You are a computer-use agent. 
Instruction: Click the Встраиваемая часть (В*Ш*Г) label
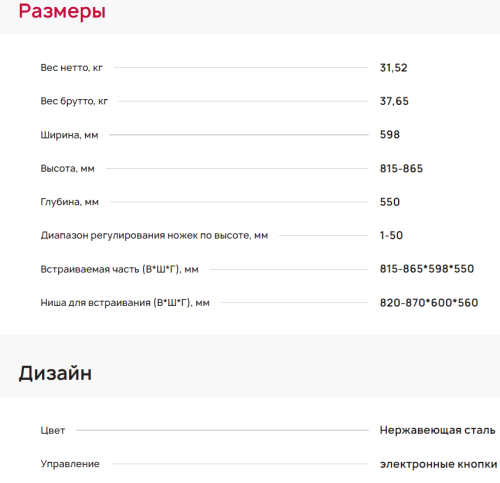(119, 269)
